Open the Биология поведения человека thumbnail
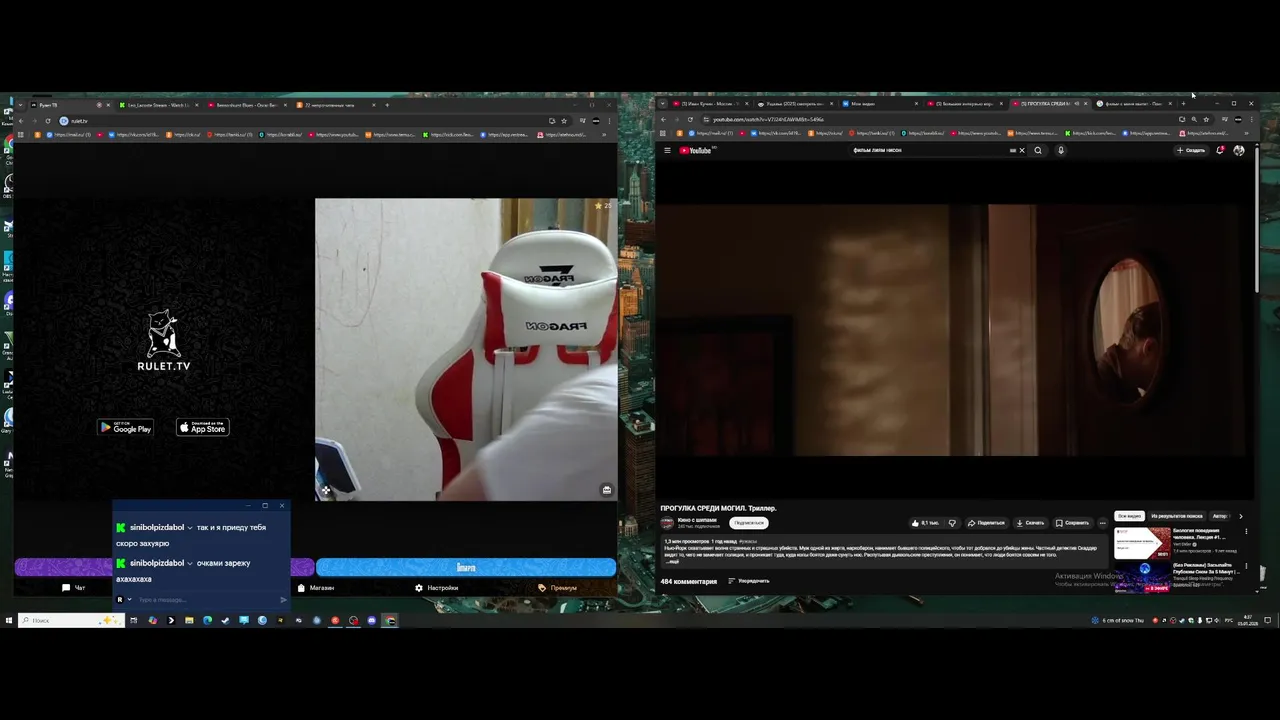The image size is (1280, 720). pyautogui.click(x=1142, y=543)
